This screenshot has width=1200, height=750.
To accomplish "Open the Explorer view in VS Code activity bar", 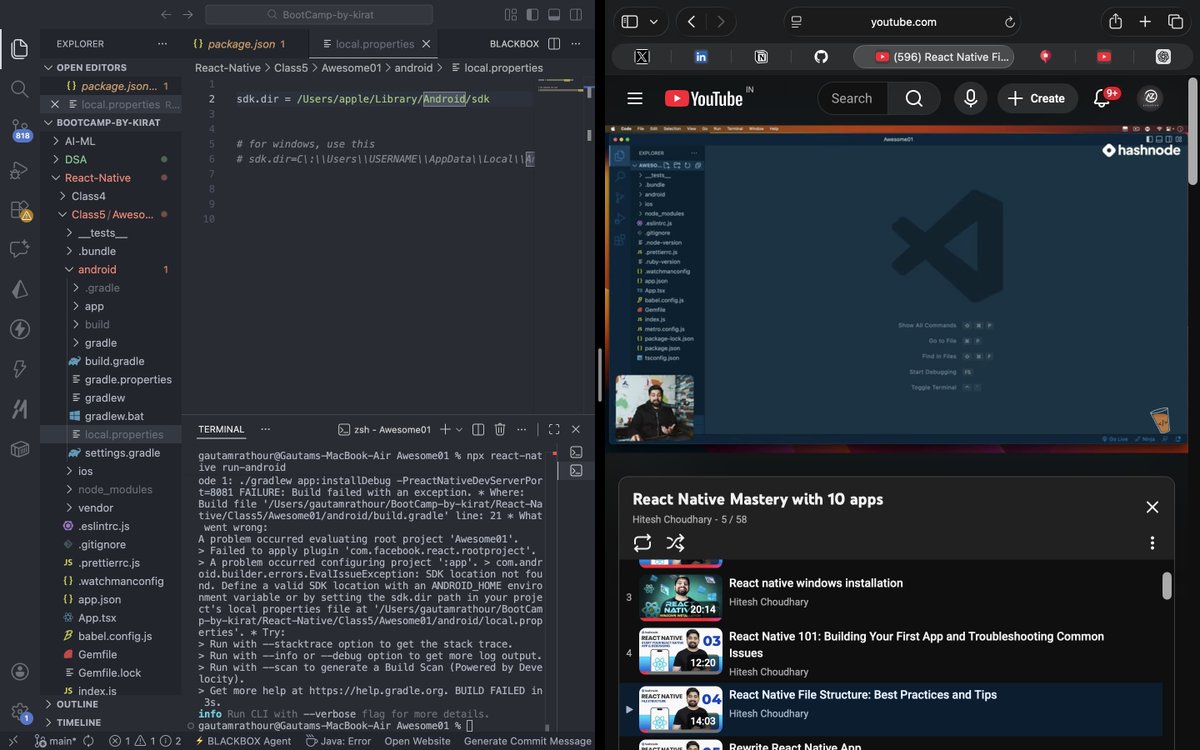I will pos(19,47).
